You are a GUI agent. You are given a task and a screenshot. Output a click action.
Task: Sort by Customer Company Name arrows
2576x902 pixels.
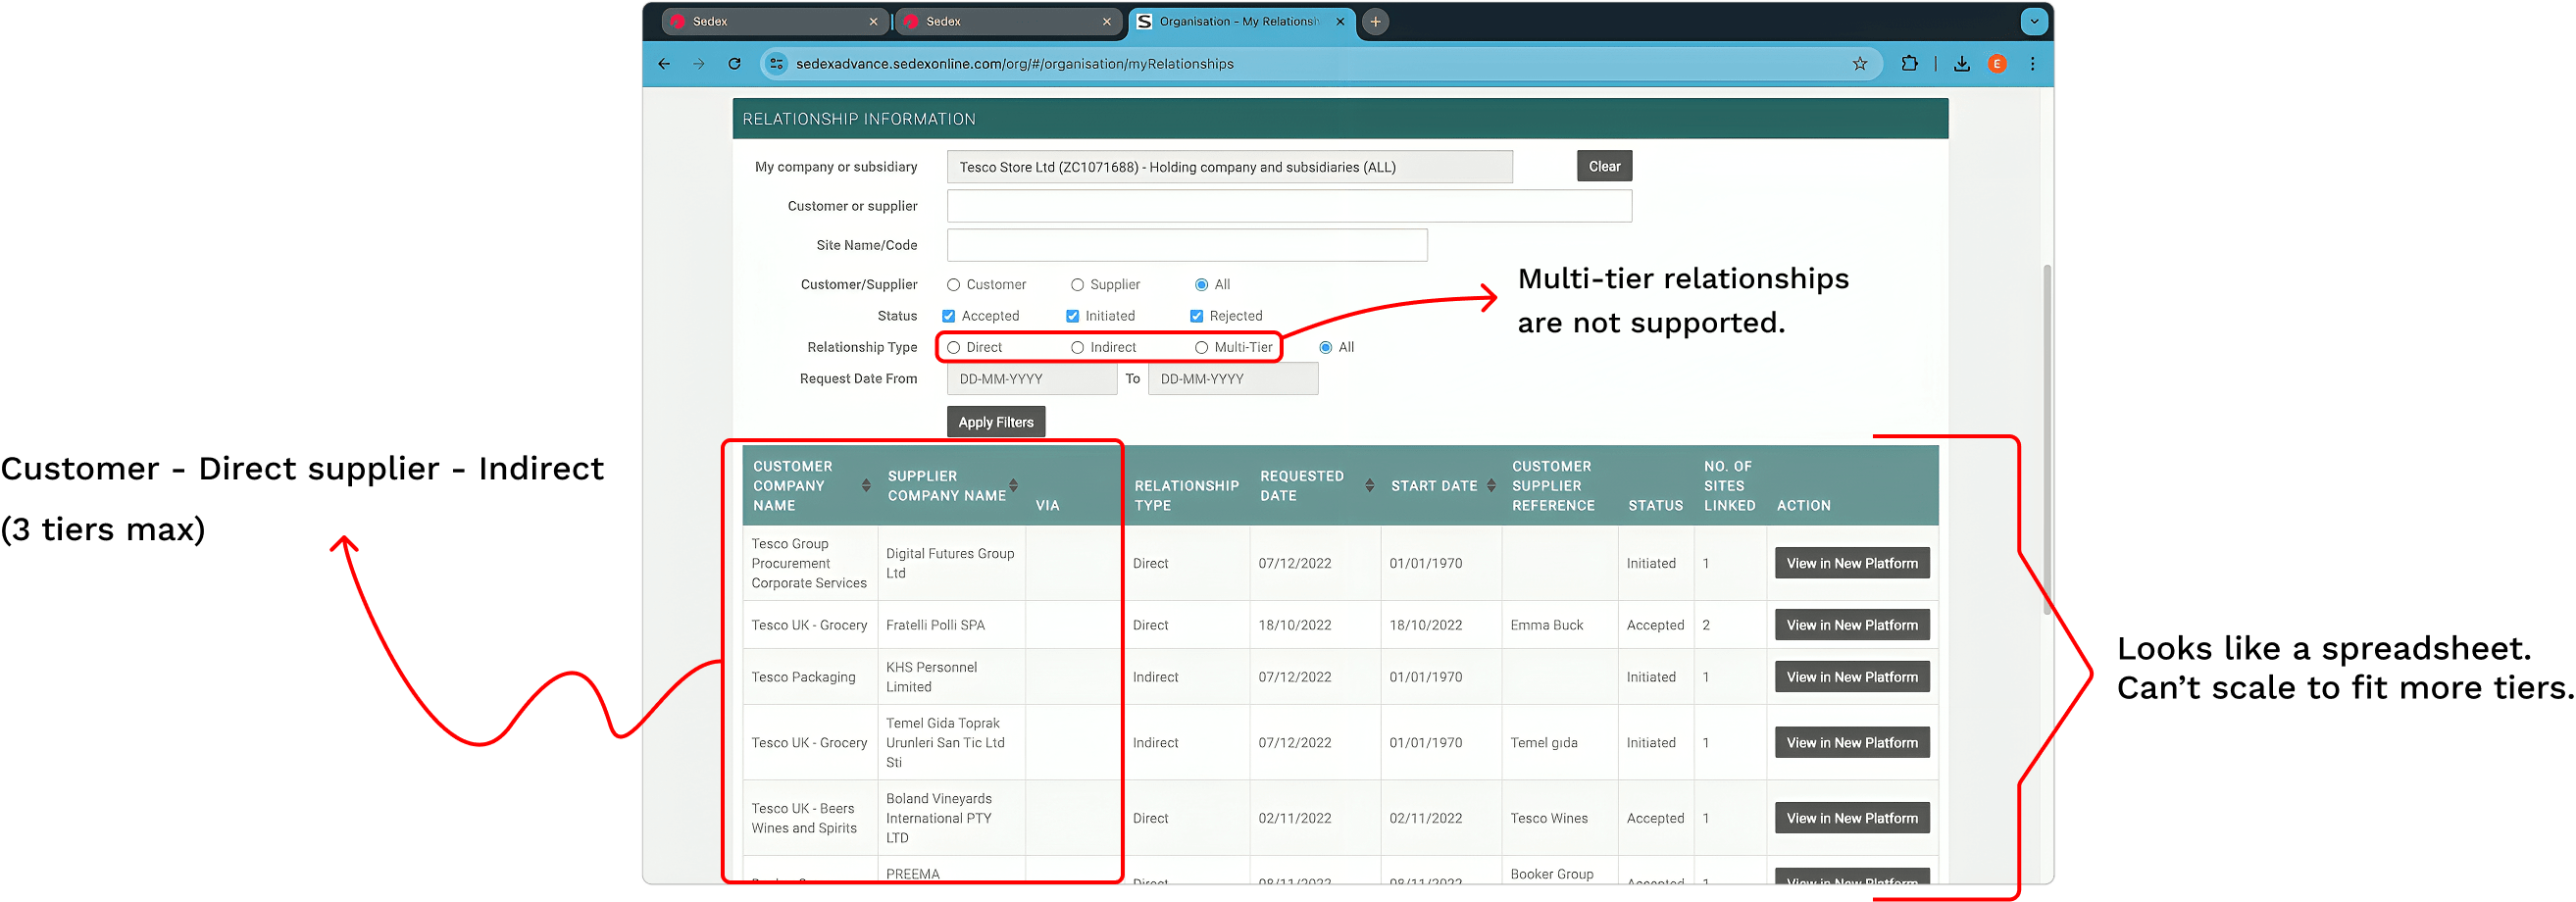pos(866,486)
